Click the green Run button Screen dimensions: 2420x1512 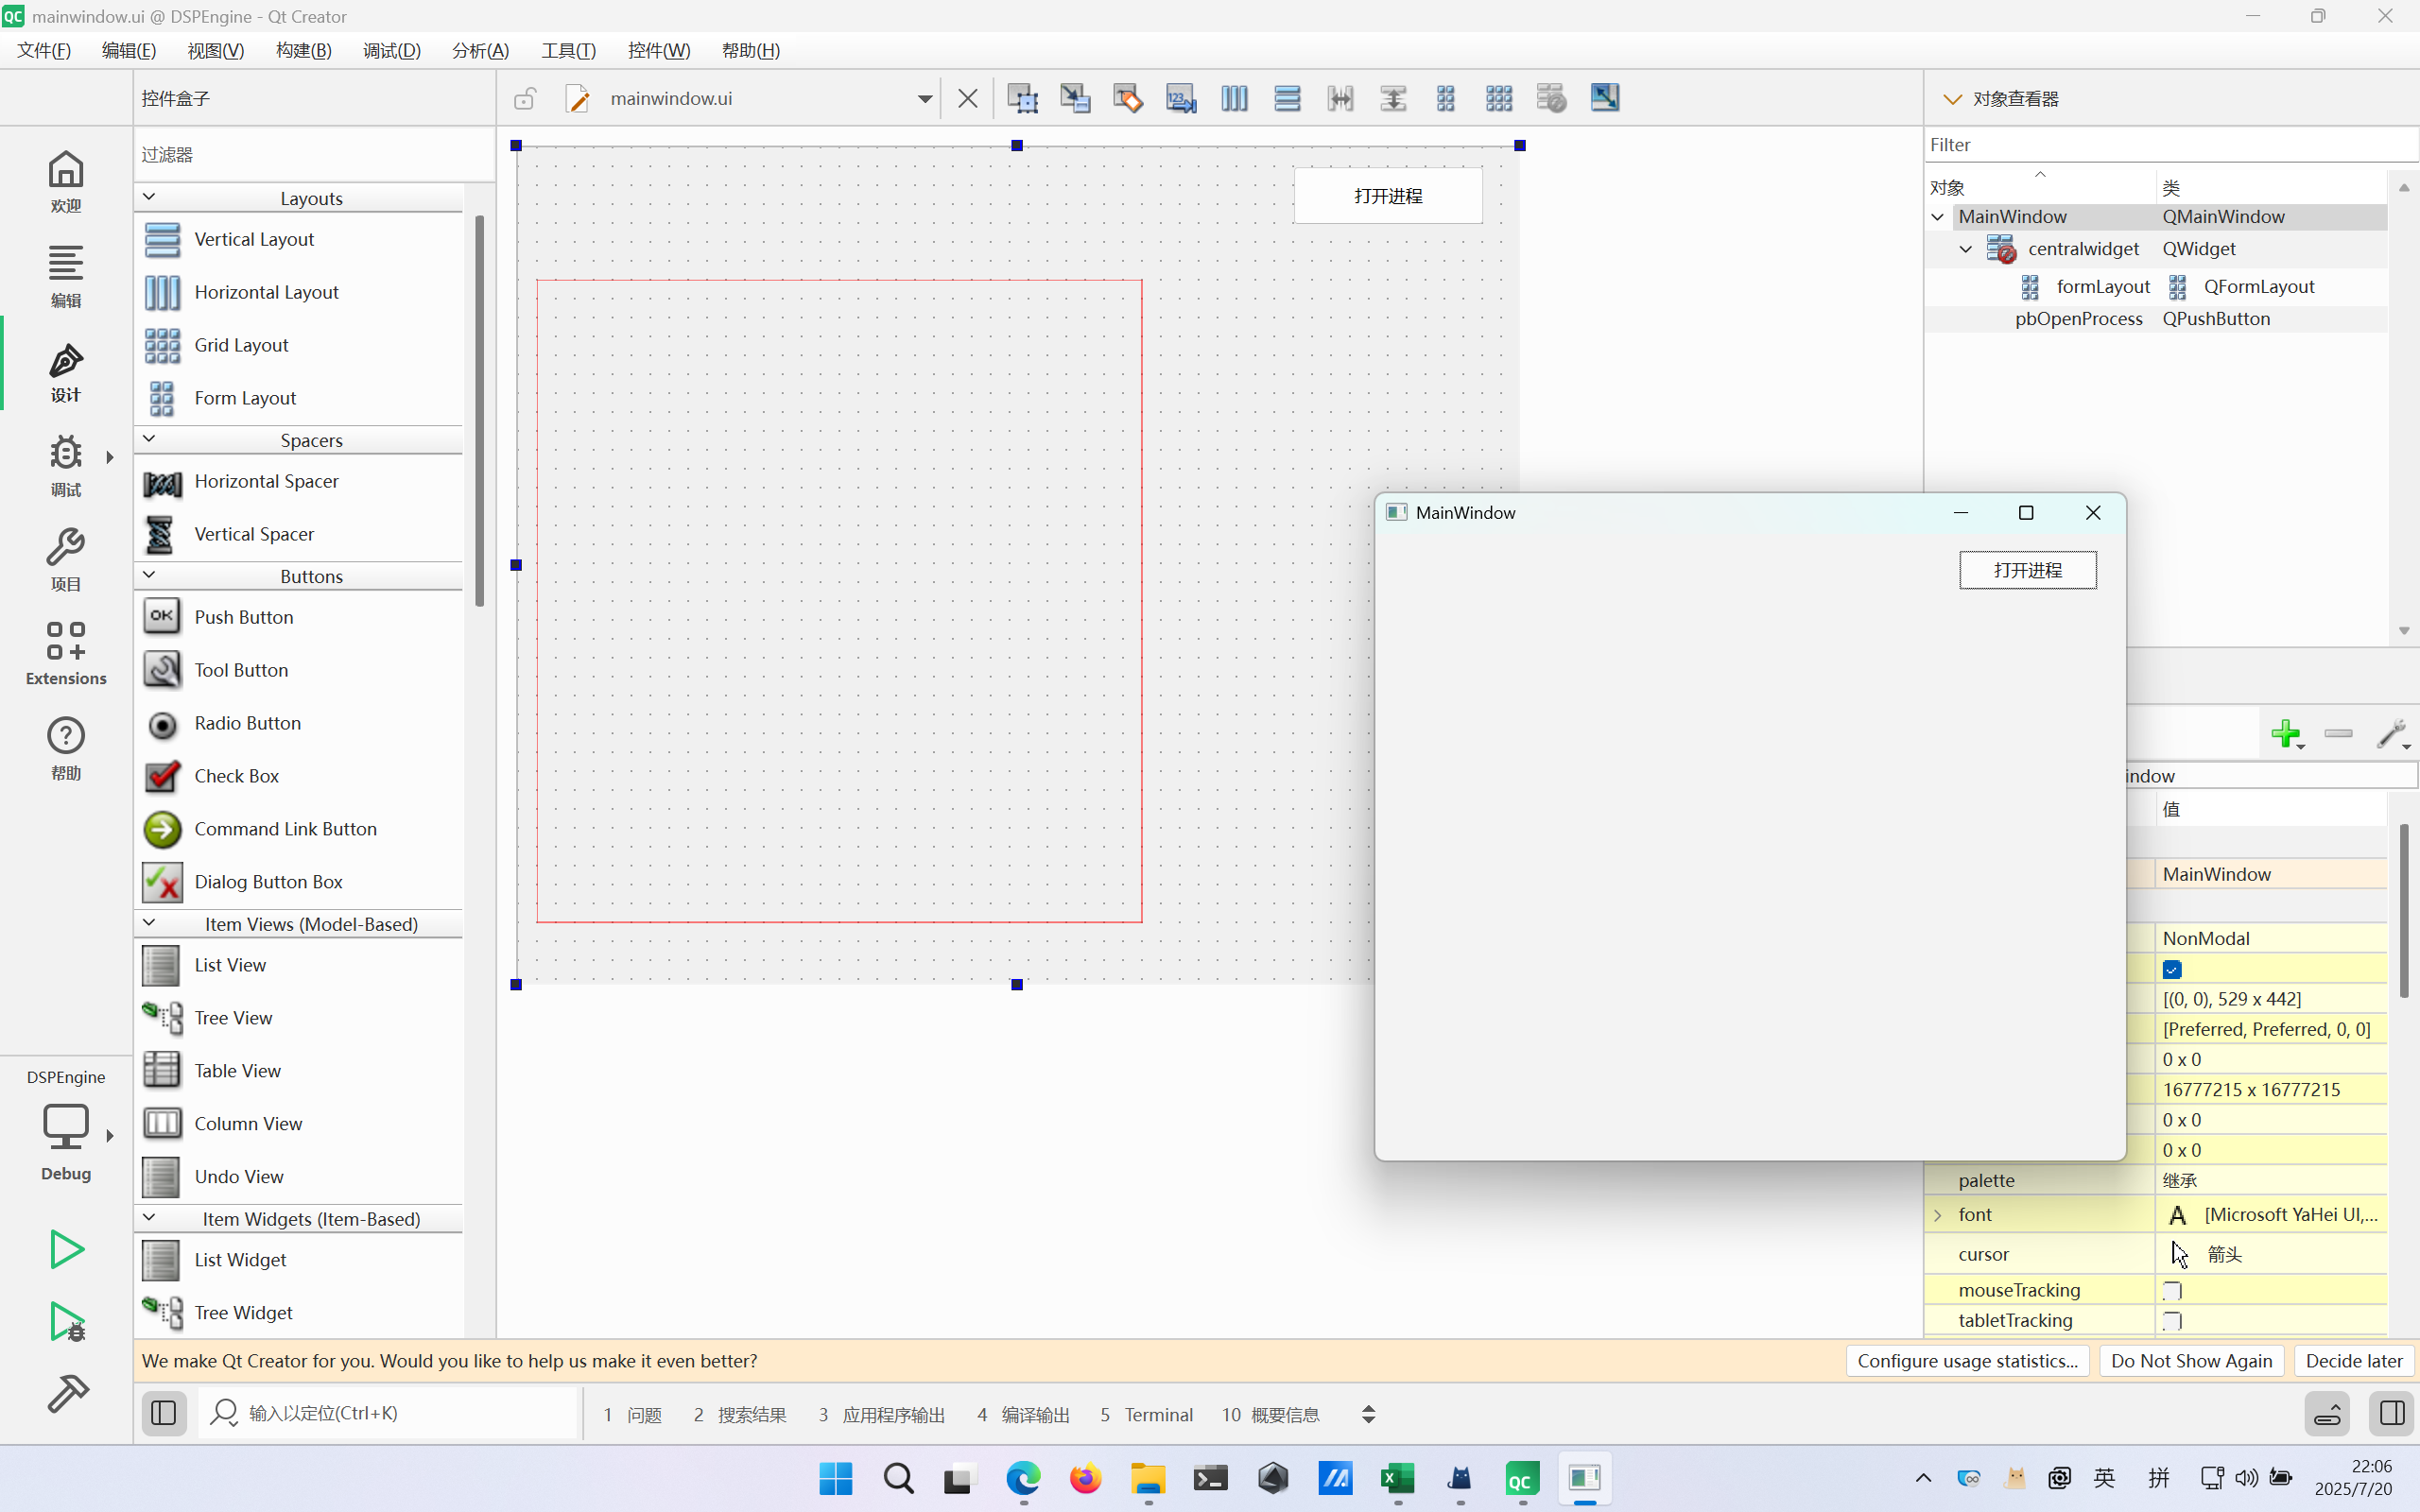(66, 1249)
